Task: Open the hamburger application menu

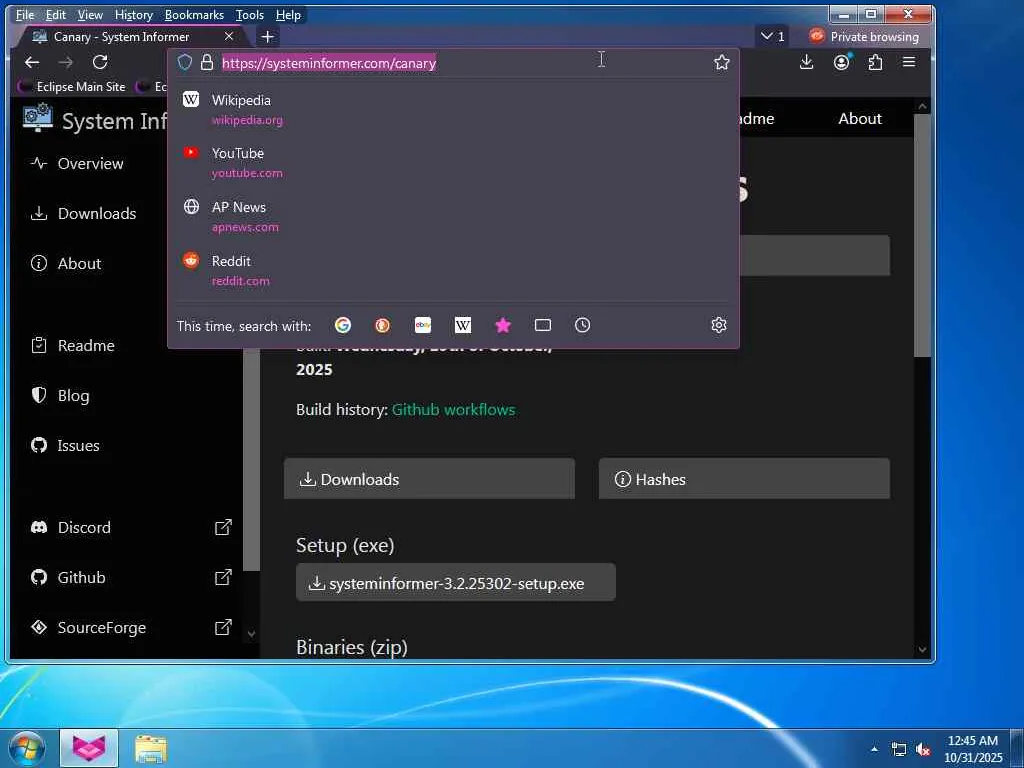Action: point(908,62)
